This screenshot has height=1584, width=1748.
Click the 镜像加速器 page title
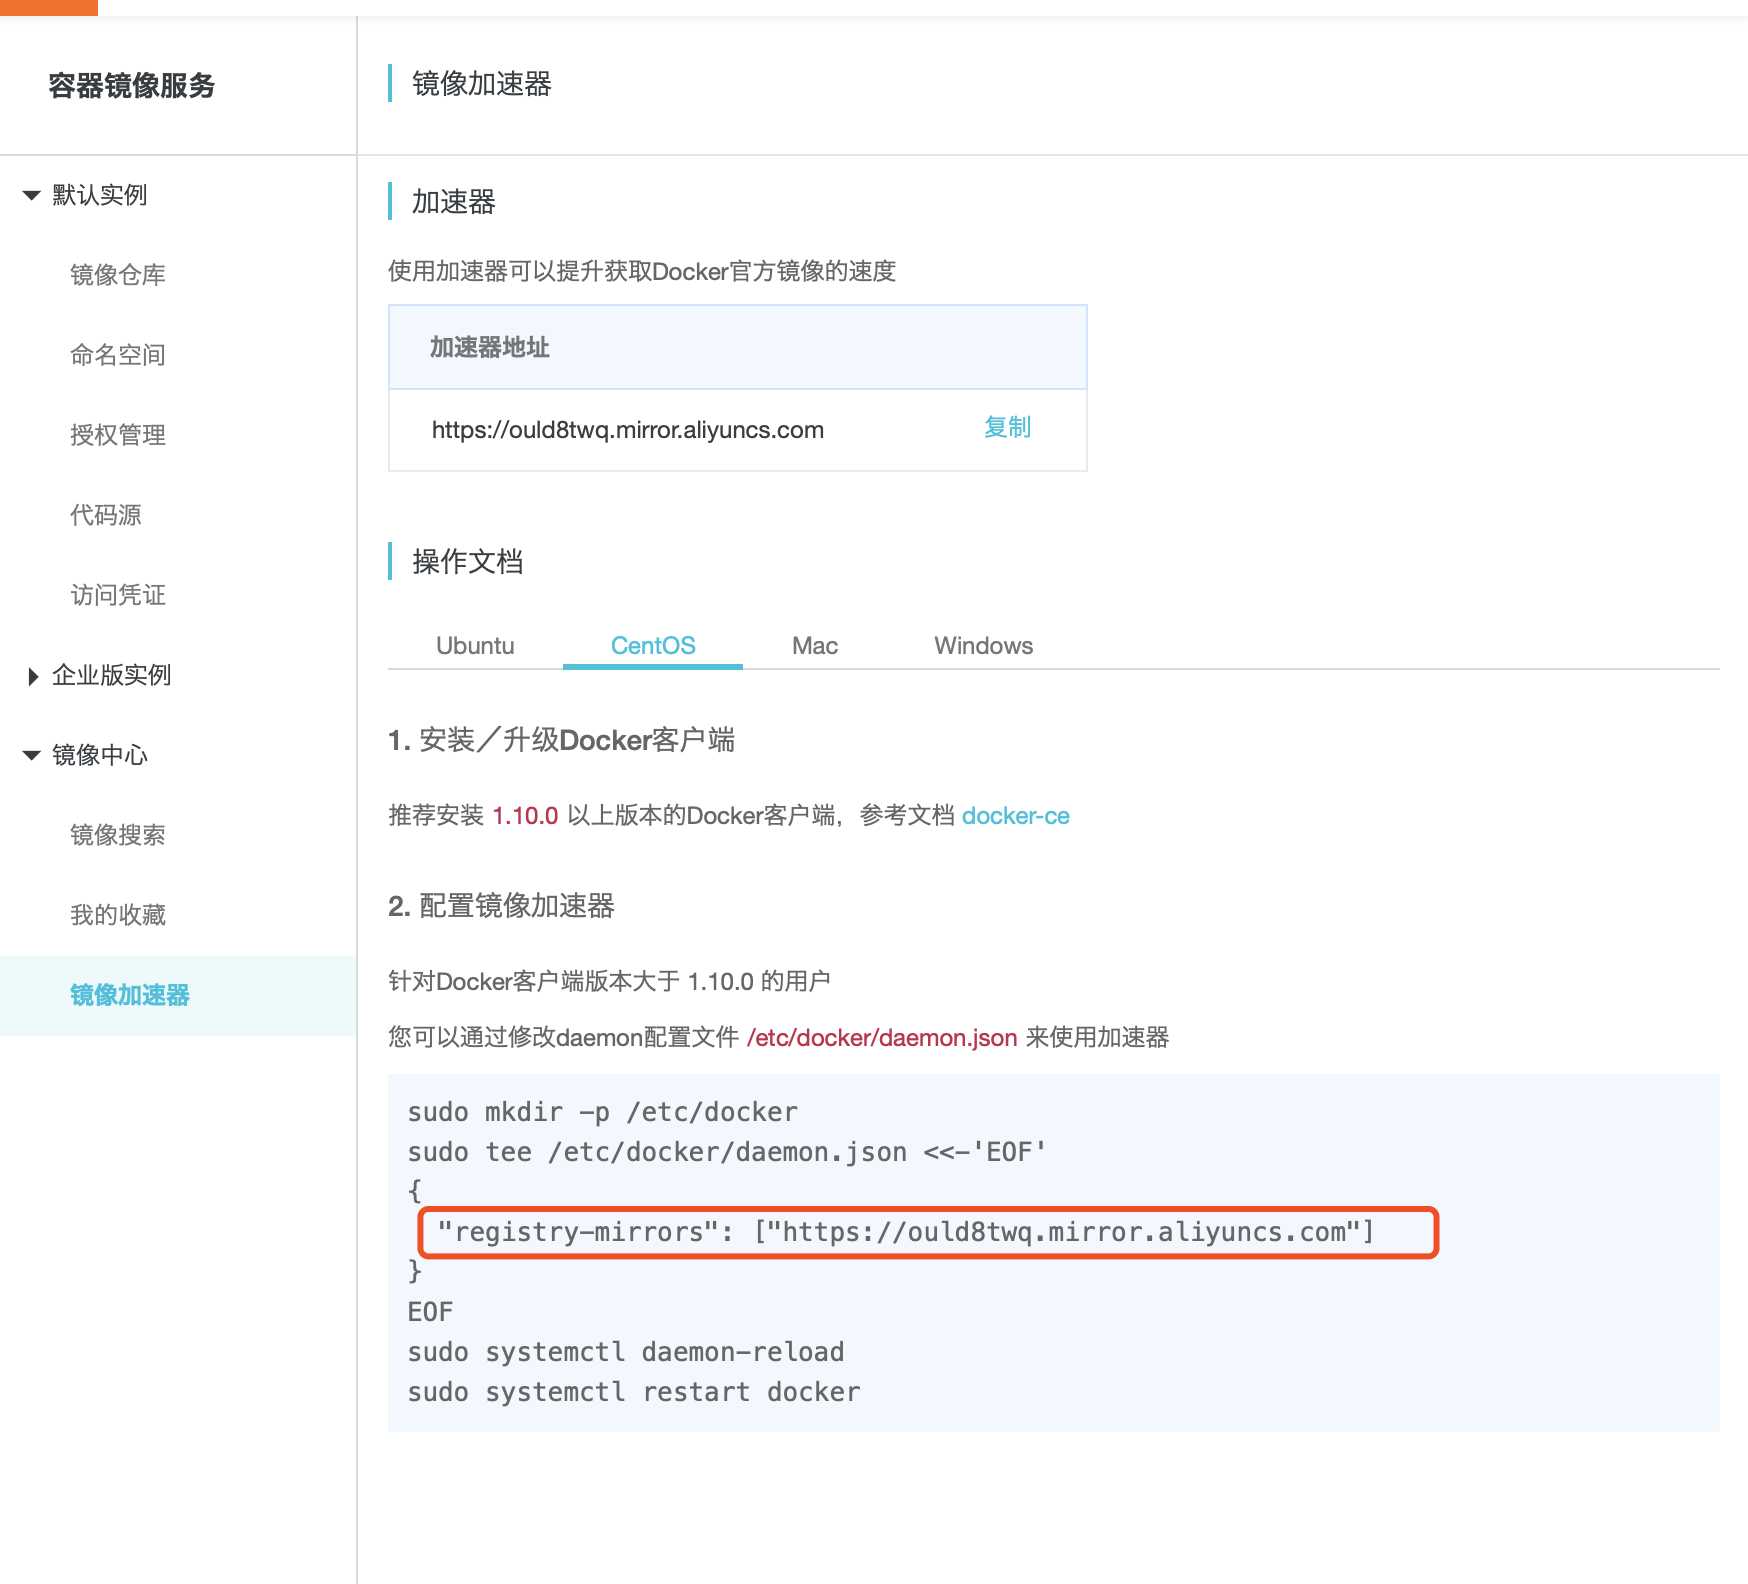point(482,84)
